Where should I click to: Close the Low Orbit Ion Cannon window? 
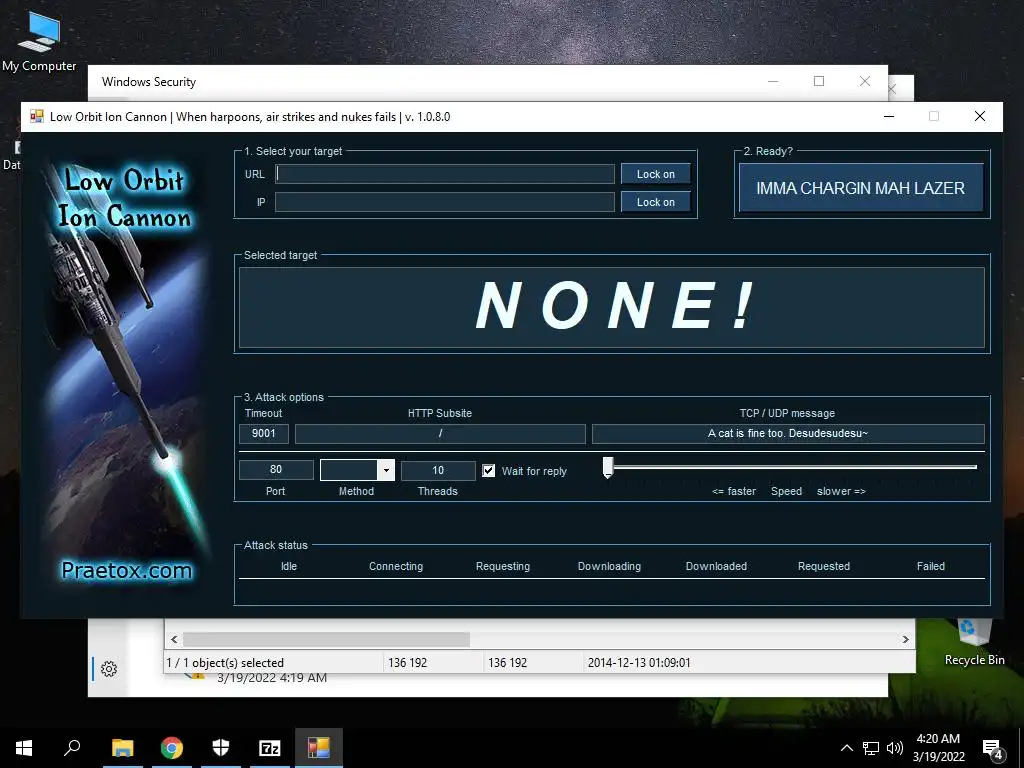[980, 116]
